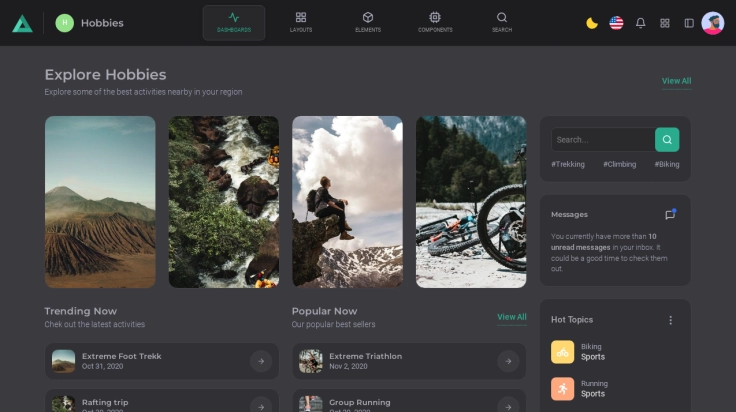This screenshot has height=412, width=736.
Task: Open messages via the chat icon
Action: tap(670, 214)
